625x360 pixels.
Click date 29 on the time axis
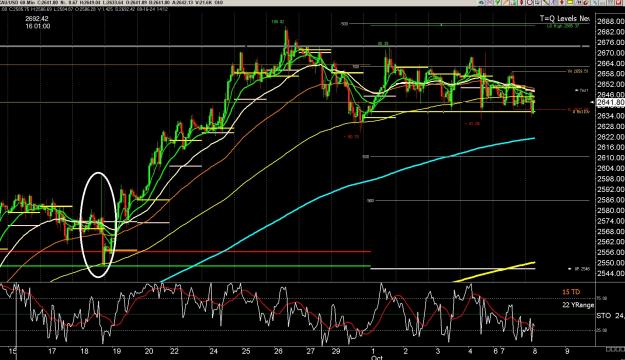(x=336, y=351)
